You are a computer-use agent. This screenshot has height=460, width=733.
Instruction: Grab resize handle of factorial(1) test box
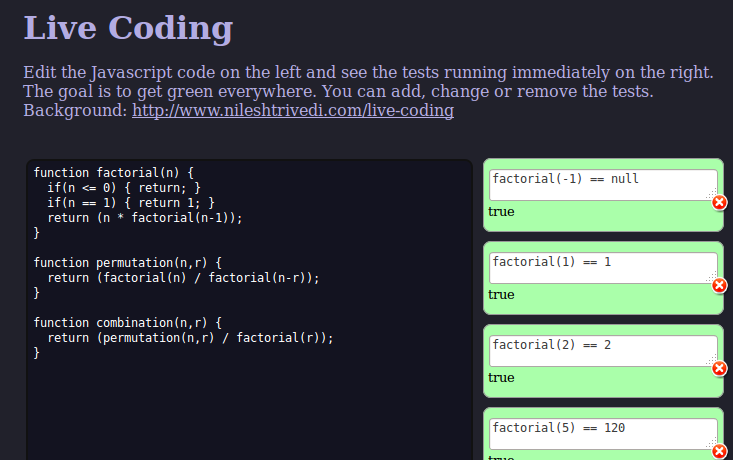click(712, 278)
